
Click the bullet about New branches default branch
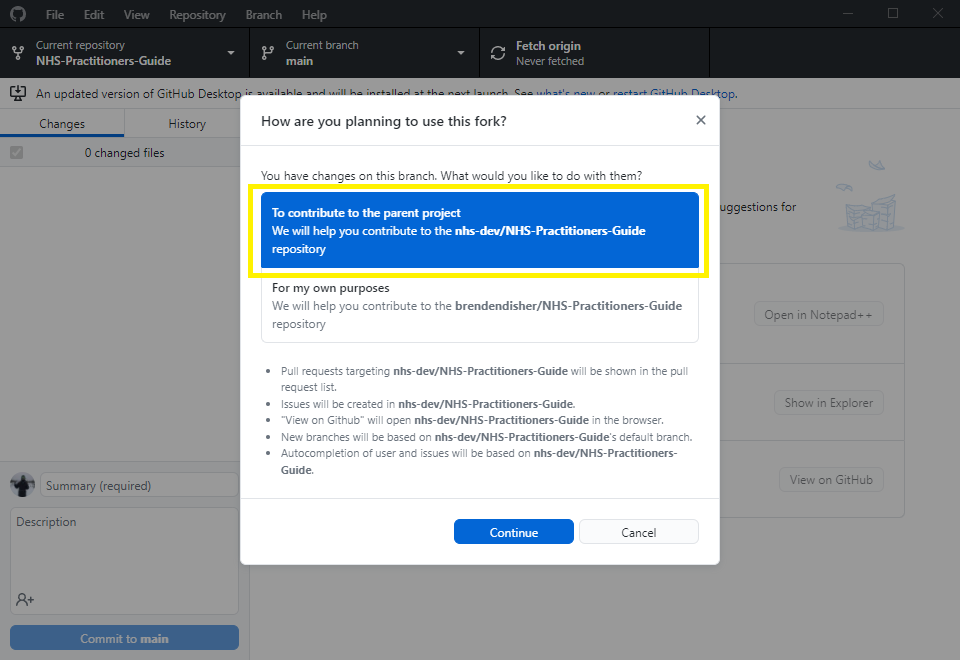(x=486, y=437)
